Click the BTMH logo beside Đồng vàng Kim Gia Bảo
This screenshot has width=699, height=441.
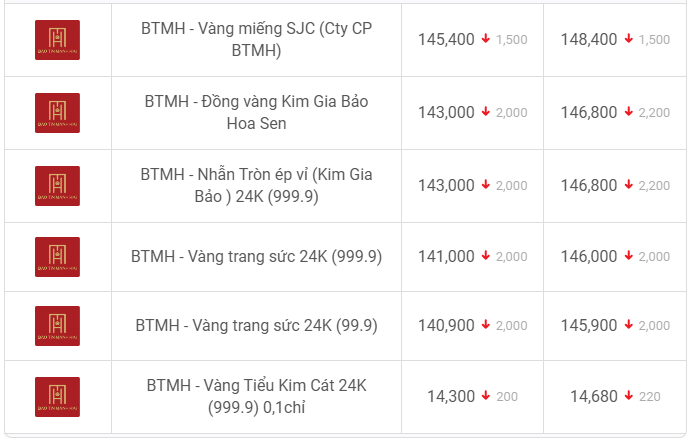[x=58, y=113]
